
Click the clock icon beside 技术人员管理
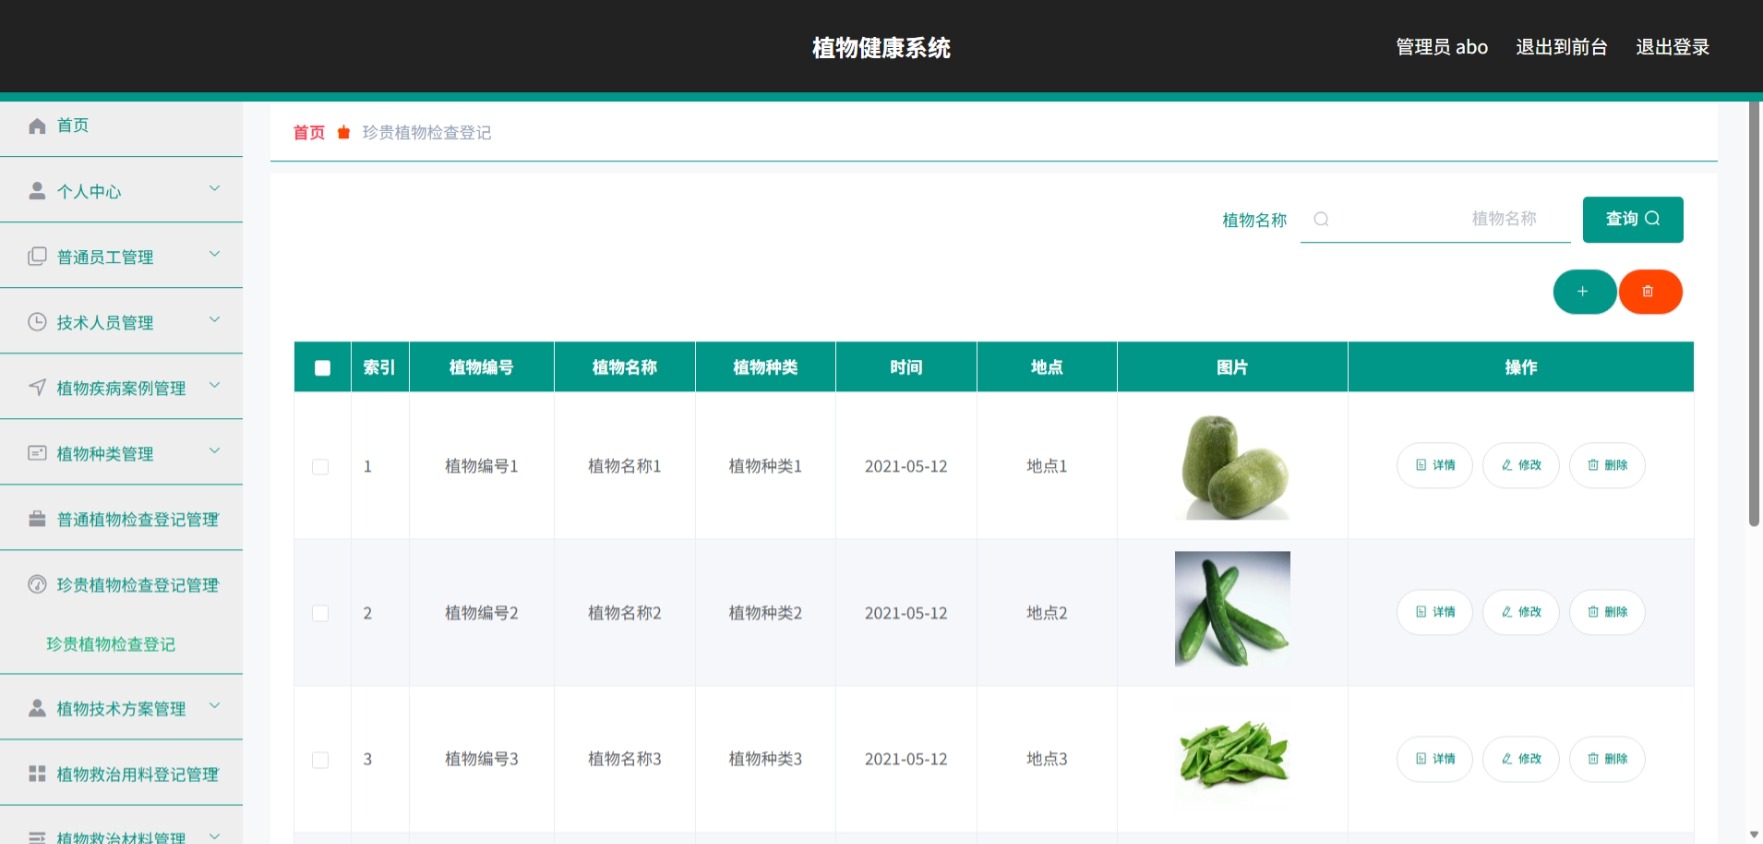(x=37, y=322)
